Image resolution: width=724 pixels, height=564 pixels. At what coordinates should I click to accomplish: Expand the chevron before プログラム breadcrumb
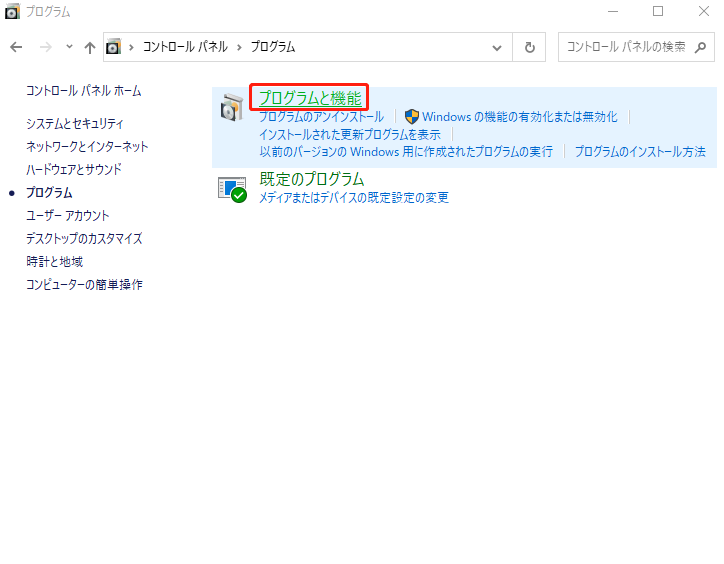(x=239, y=47)
